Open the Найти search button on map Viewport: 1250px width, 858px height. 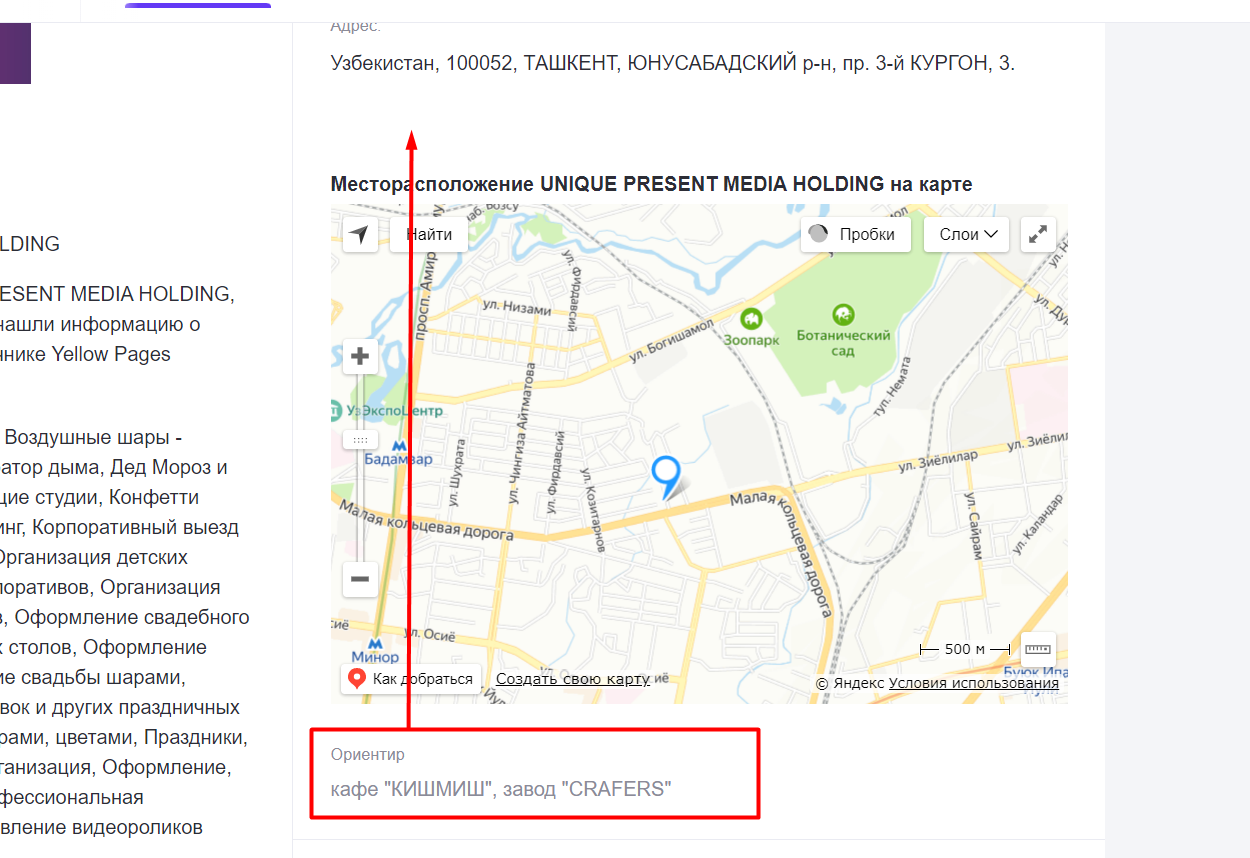tap(429, 235)
